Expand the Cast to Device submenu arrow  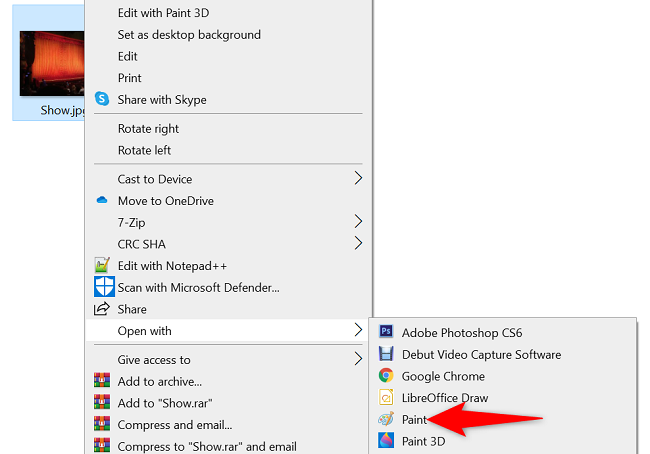tap(358, 179)
